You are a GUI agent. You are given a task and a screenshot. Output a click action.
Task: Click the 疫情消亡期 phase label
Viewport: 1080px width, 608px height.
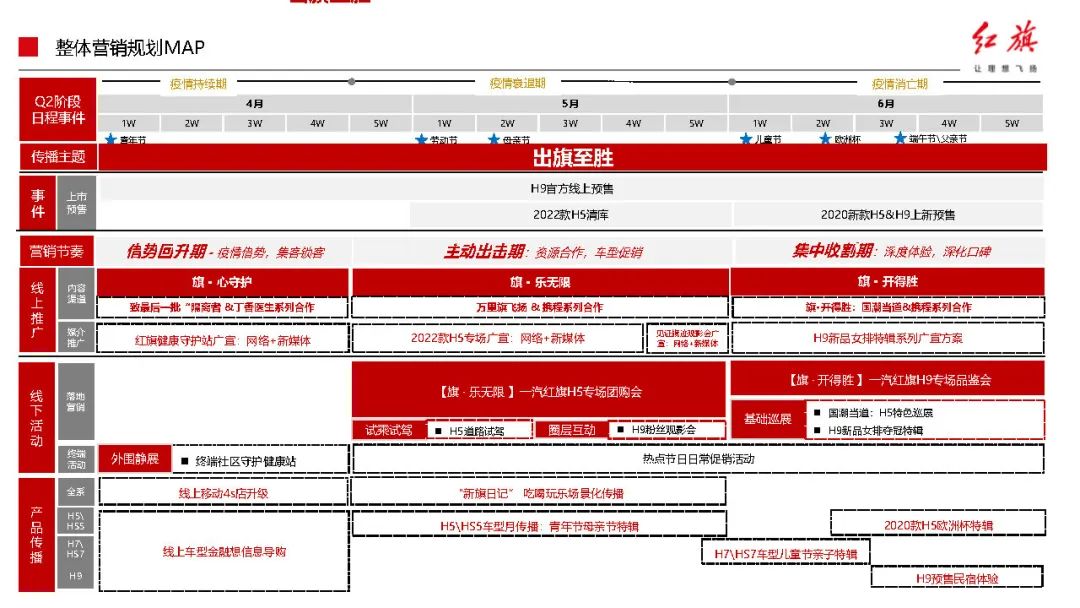900,84
